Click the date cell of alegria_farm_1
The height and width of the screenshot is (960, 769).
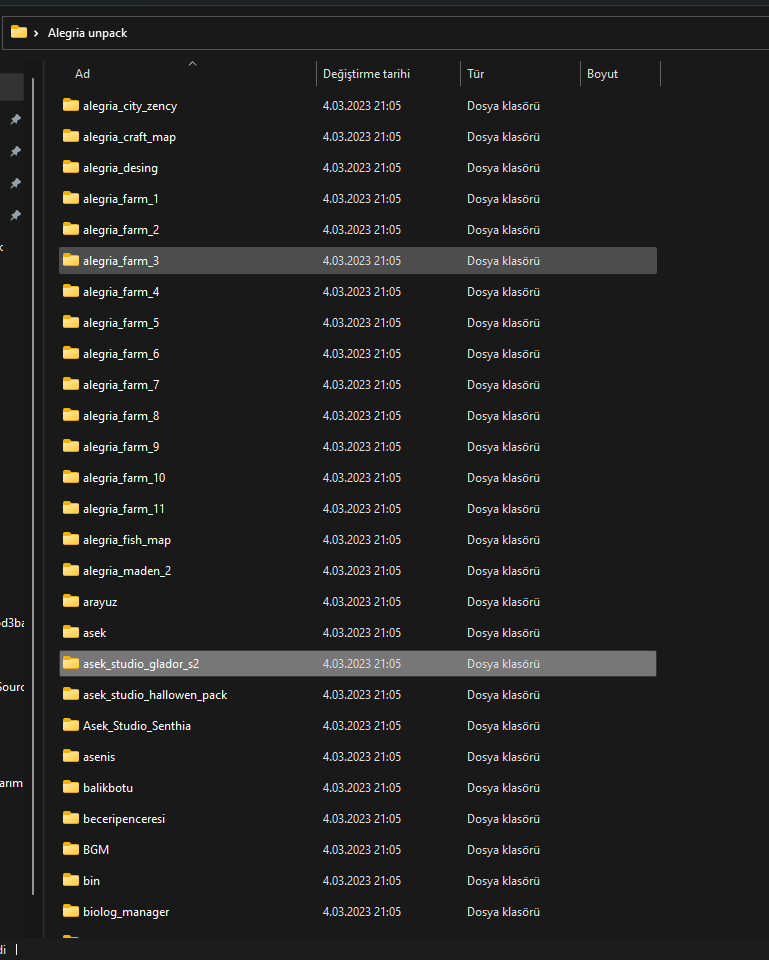[x=362, y=199]
